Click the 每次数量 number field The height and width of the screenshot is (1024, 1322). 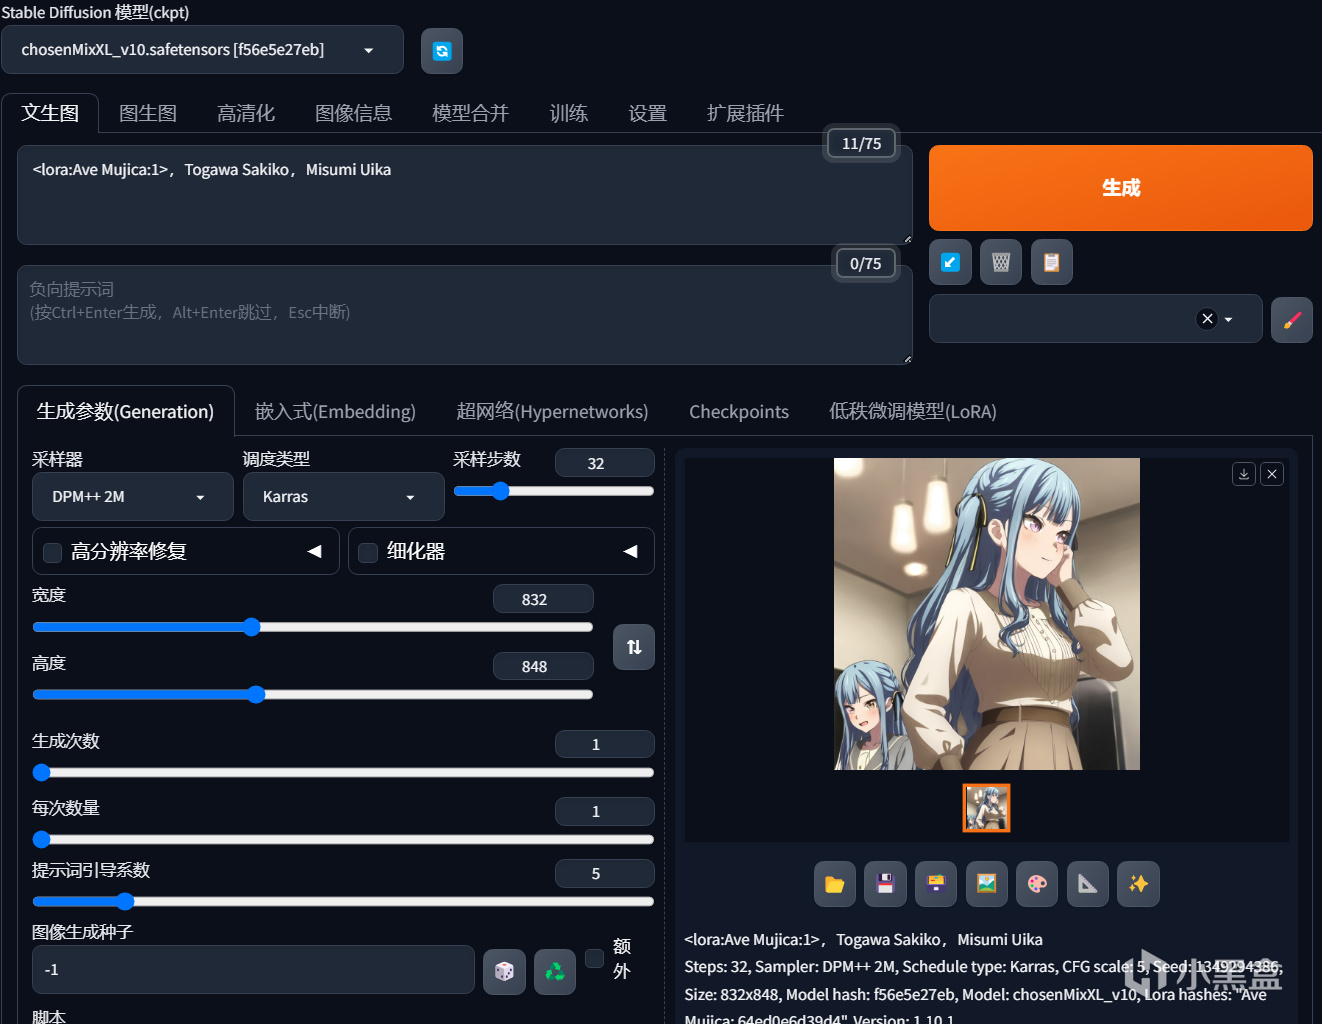(x=605, y=811)
